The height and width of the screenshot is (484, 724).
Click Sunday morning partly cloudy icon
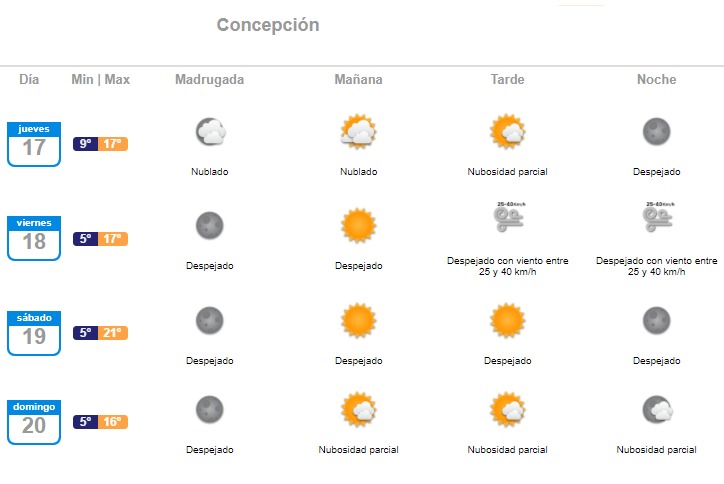pyautogui.click(x=358, y=409)
